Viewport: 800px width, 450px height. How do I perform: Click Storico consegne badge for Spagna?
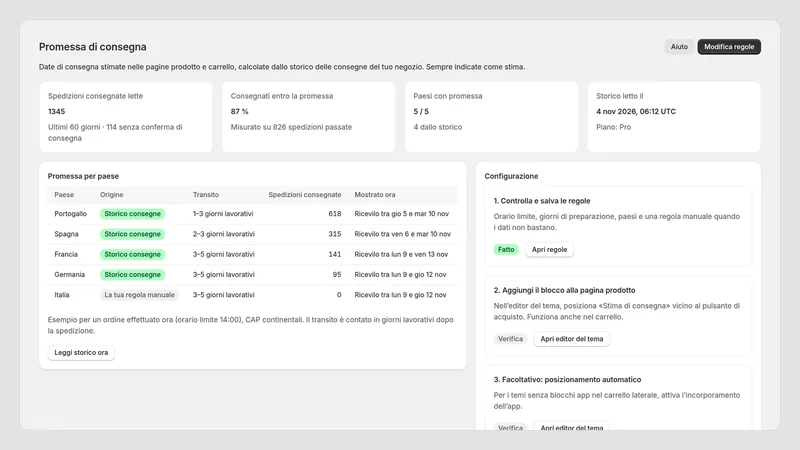coord(132,234)
